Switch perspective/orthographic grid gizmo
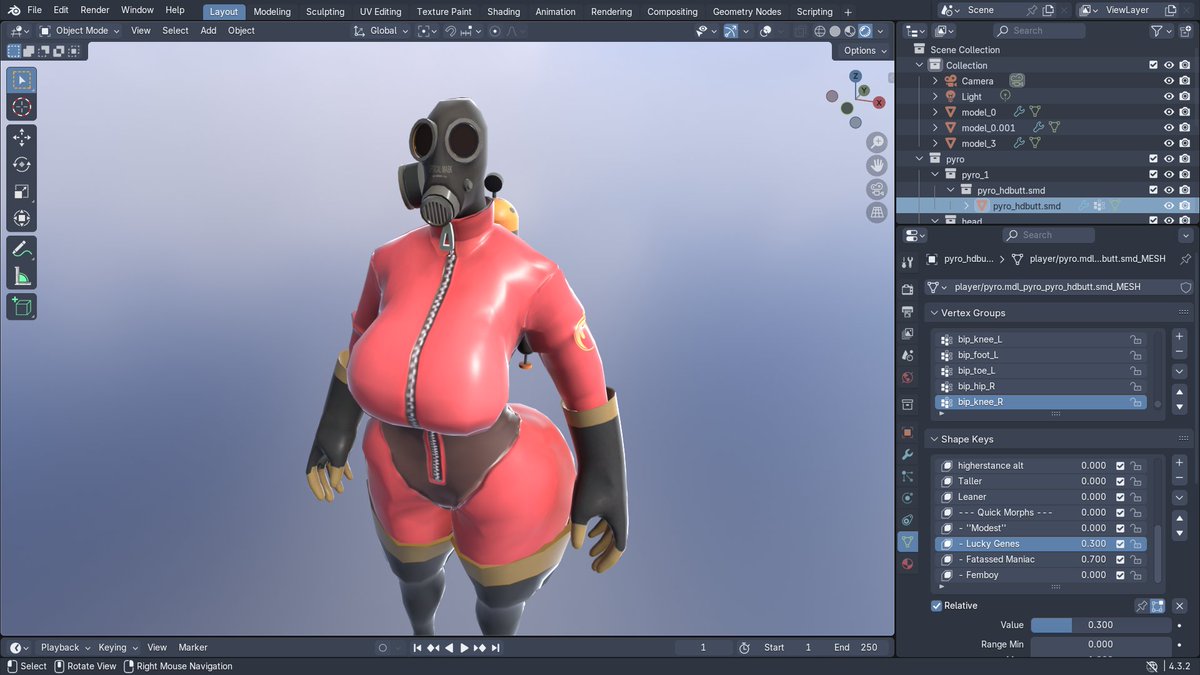The width and height of the screenshot is (1200, 675). 877,212
